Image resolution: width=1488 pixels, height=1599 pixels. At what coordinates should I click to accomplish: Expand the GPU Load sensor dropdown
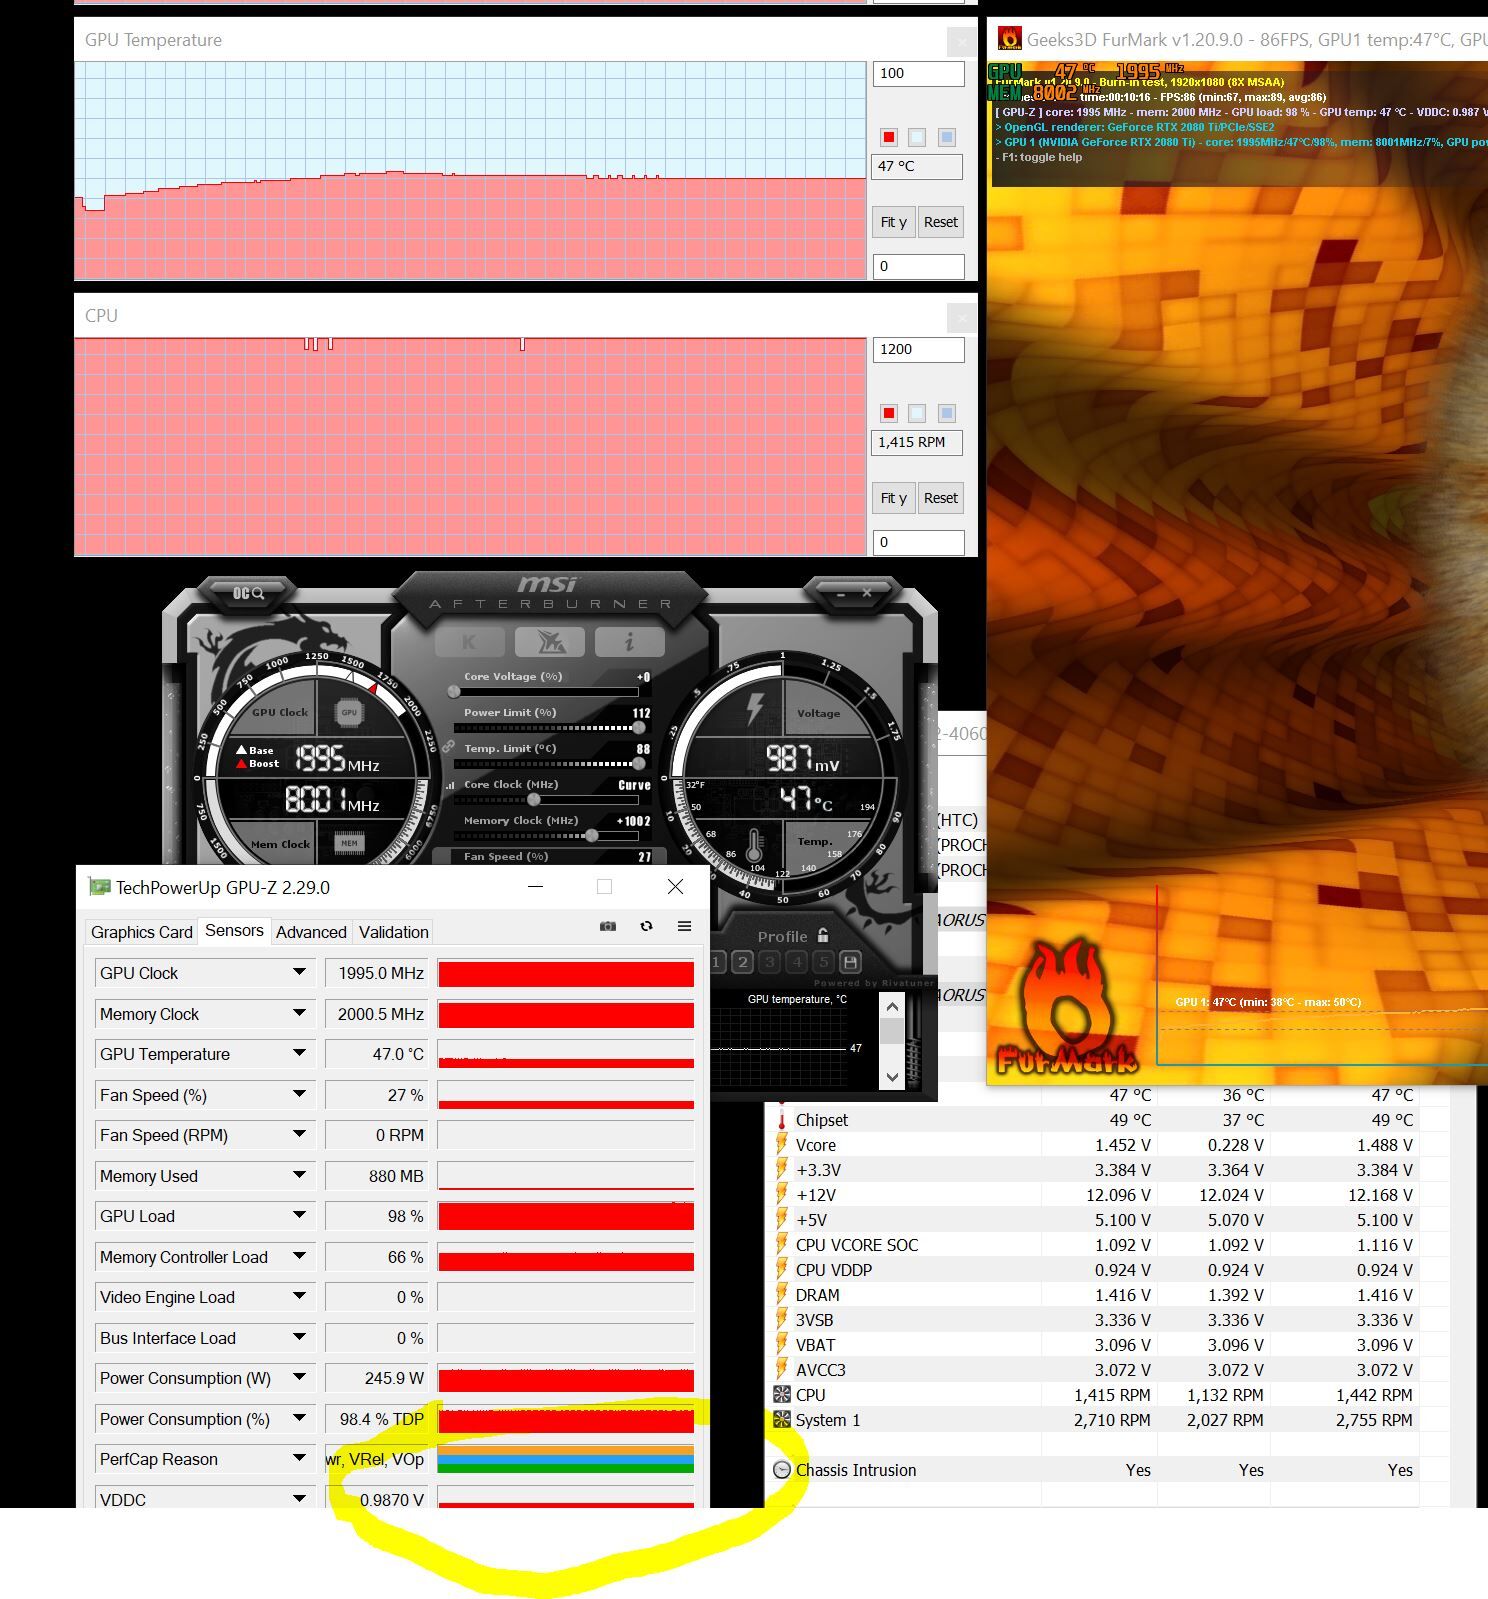coord(299,1215)
